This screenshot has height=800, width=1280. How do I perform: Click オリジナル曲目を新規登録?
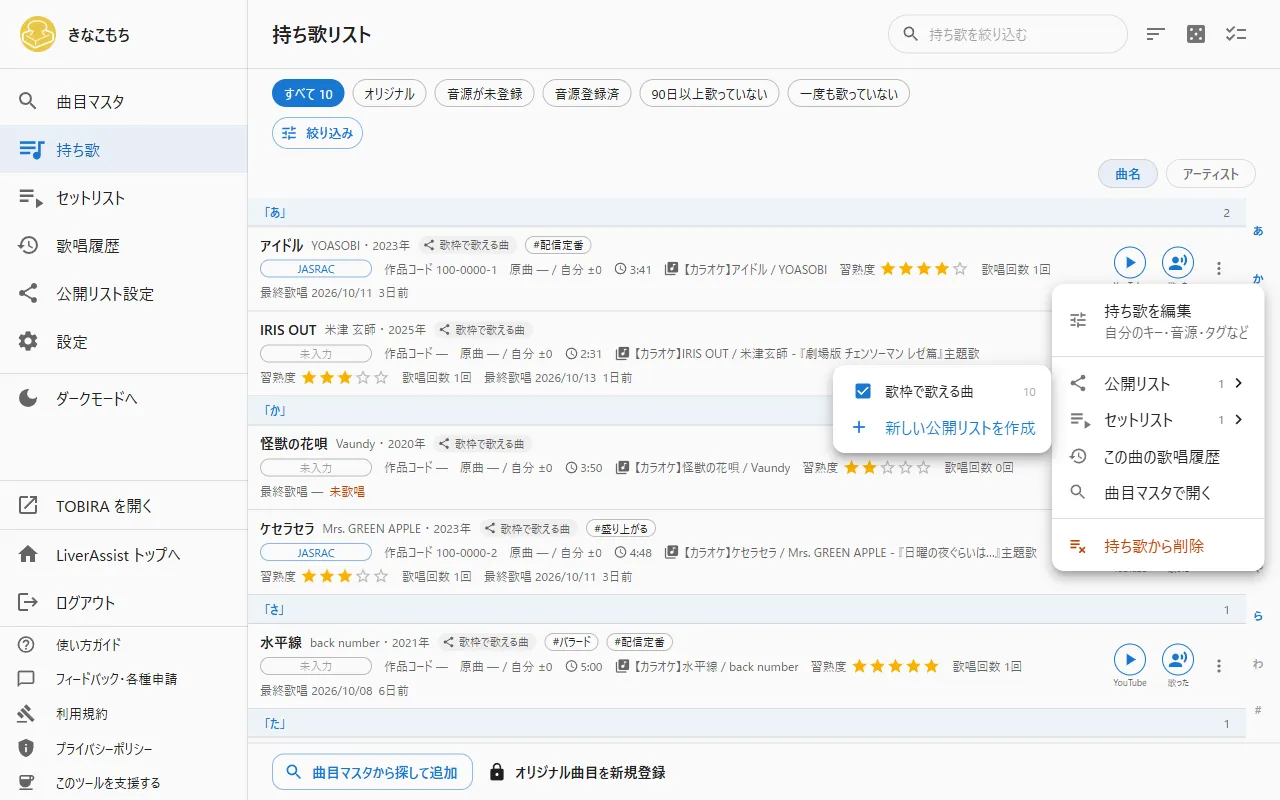pyautogui.click(x=577, y=772)
